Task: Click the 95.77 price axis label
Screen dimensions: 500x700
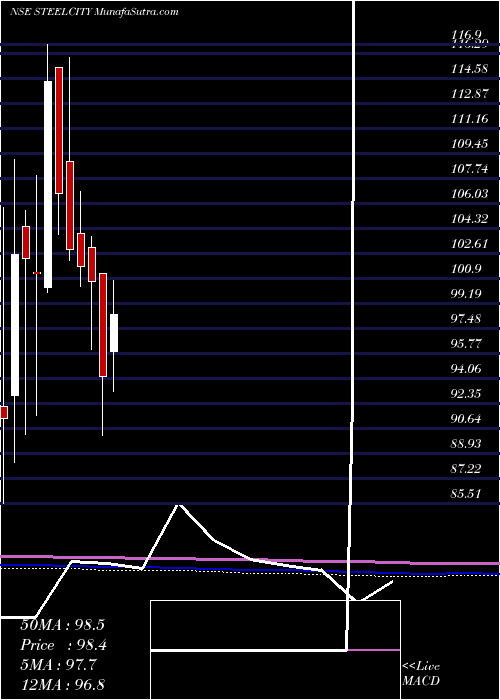Action: [x=467, y=344]
